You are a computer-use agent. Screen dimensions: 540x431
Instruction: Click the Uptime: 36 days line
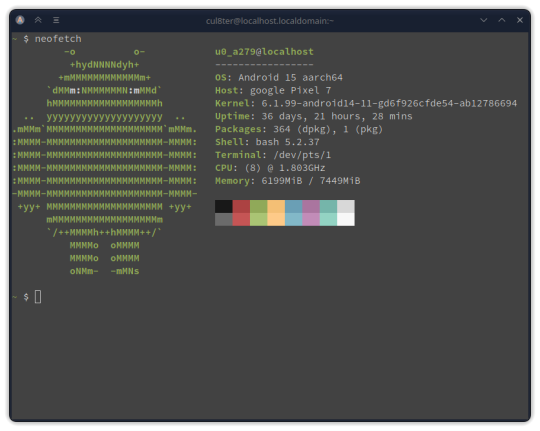click(x=314, y=116)
